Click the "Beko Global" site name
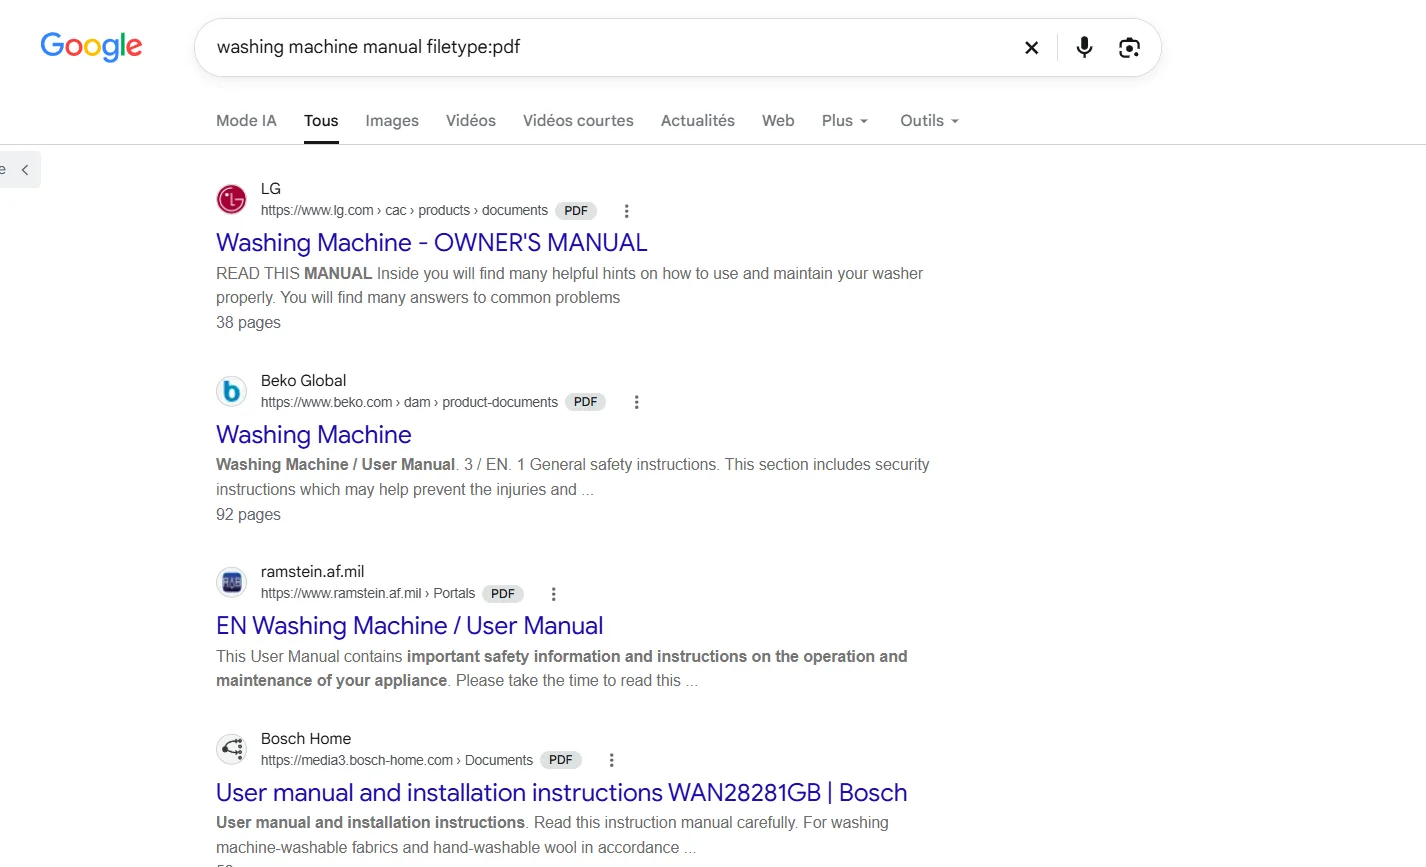Viewport: 1426px width, 867px height. [303, 381]
